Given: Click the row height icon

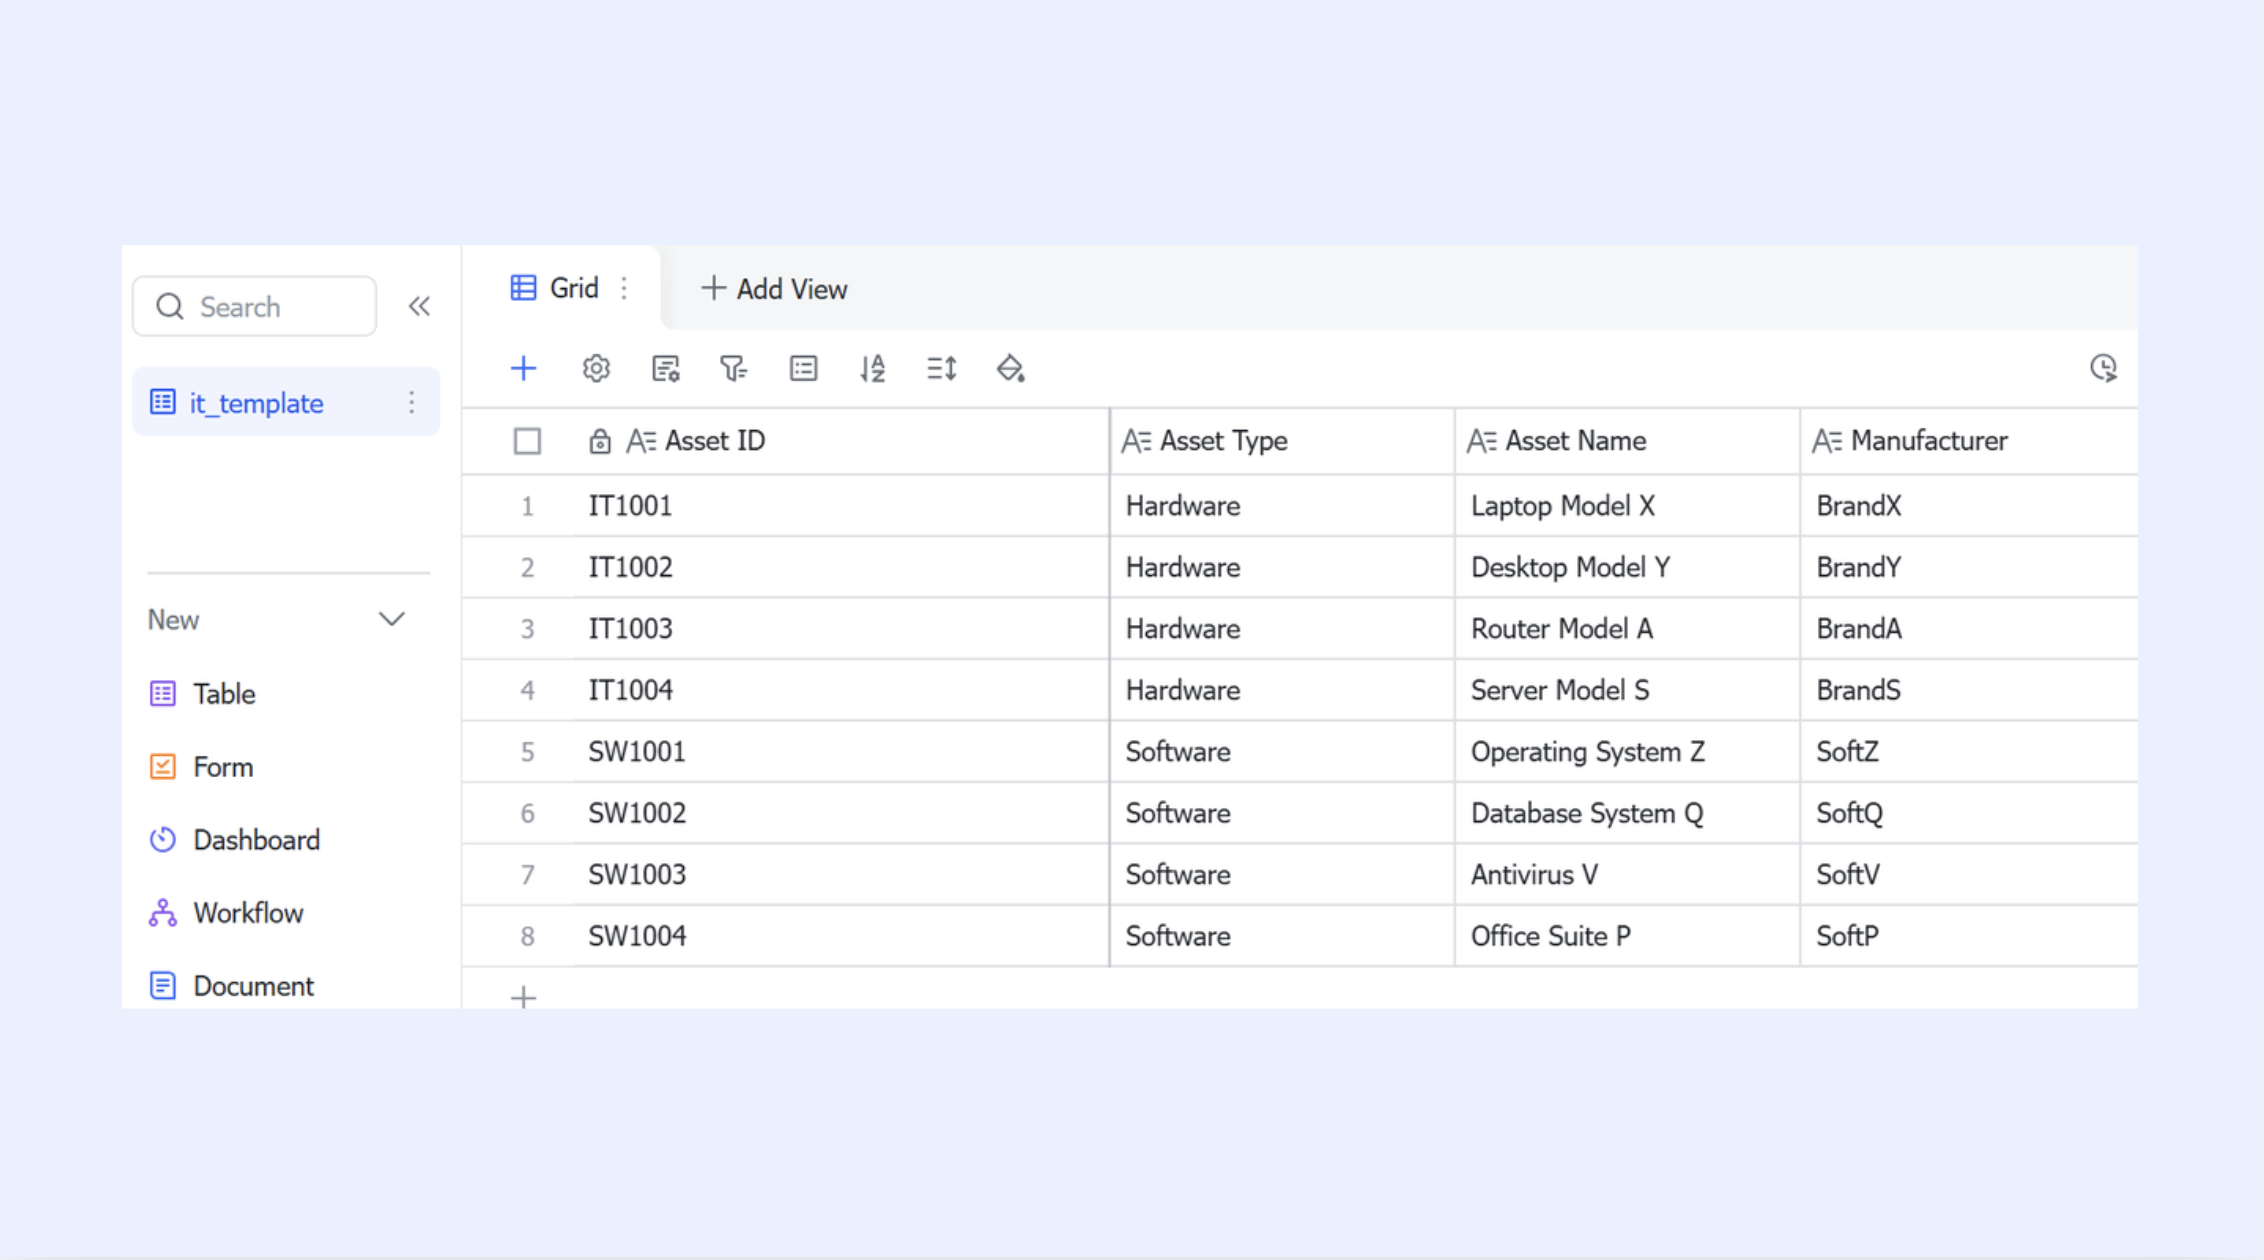Looking at the screenshot, I should (941, 369).
